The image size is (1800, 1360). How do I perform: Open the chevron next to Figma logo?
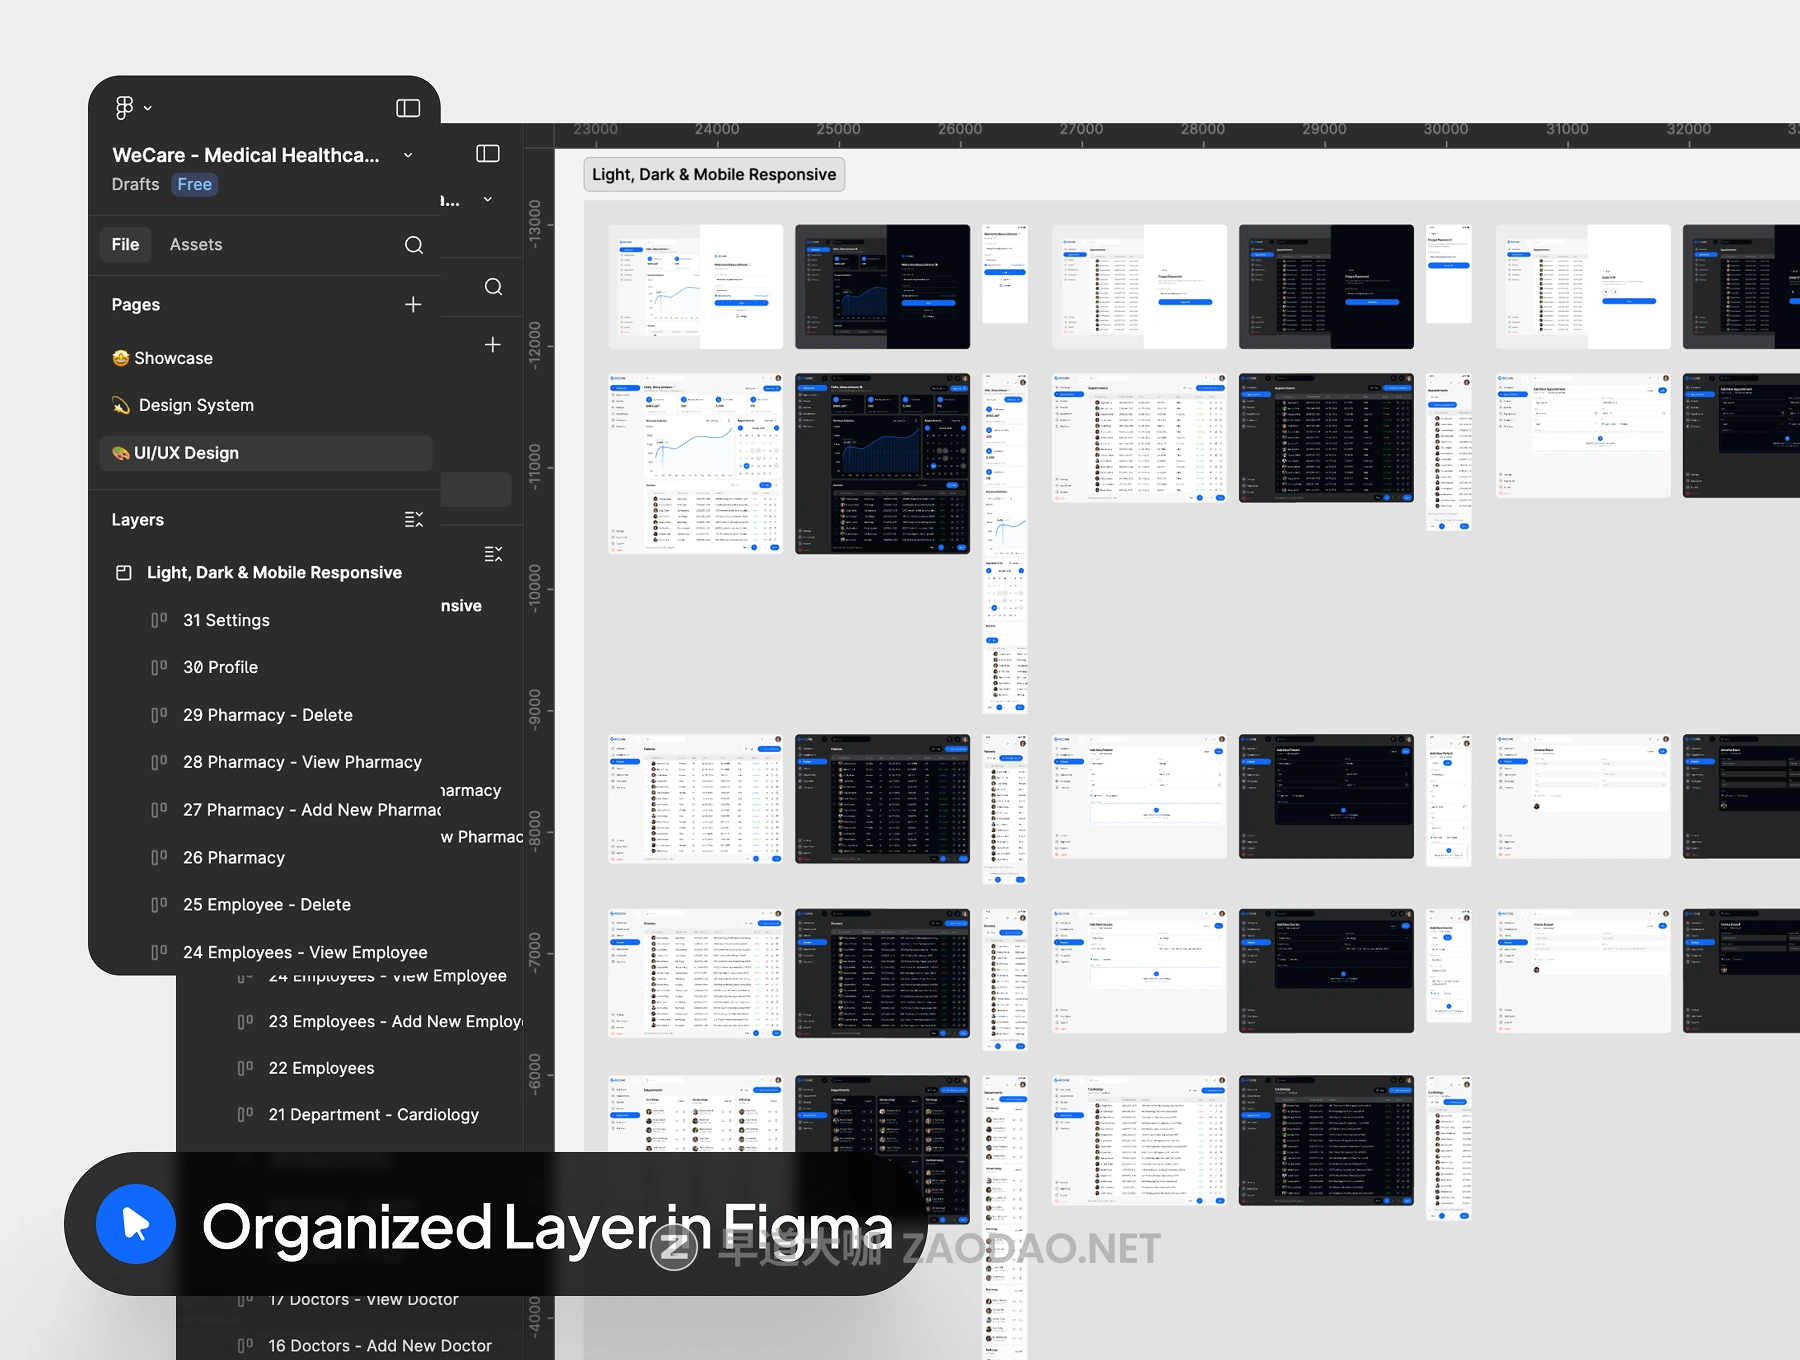pos(148,108)
